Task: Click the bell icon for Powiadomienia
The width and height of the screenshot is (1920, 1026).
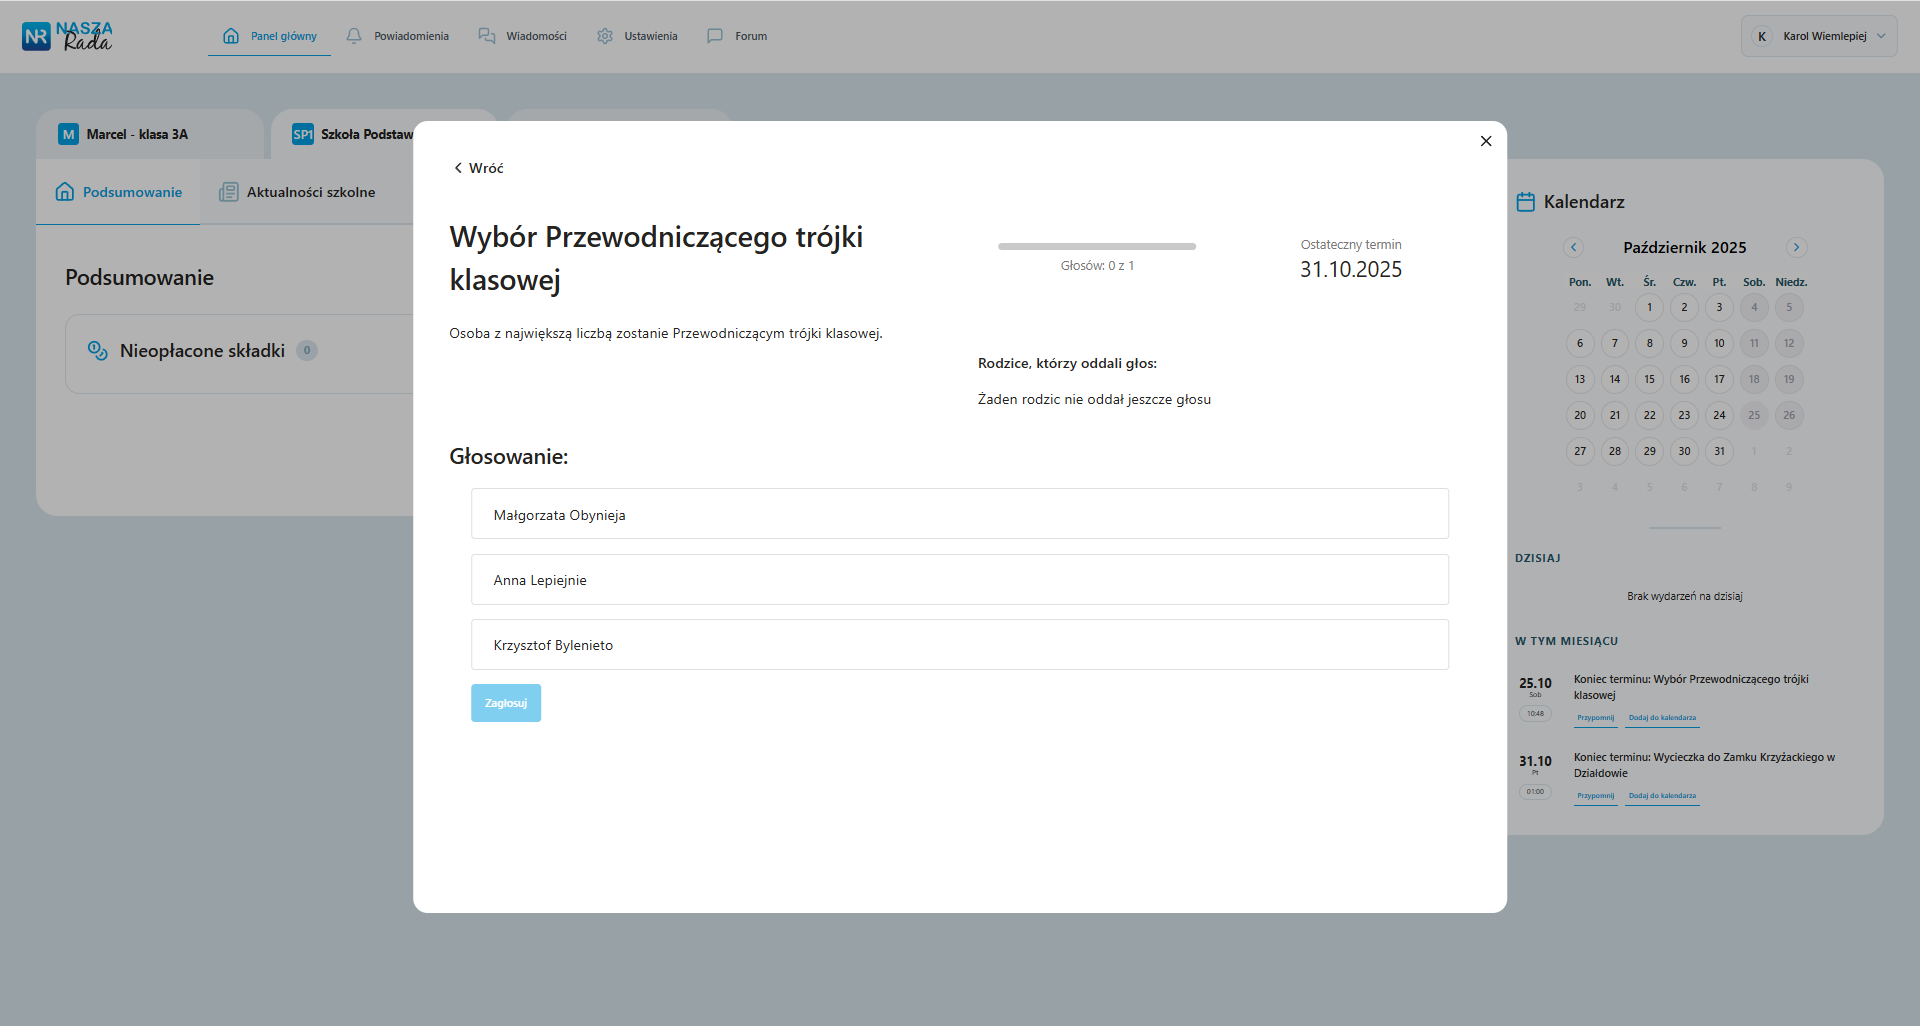Action: click(354, 36)
